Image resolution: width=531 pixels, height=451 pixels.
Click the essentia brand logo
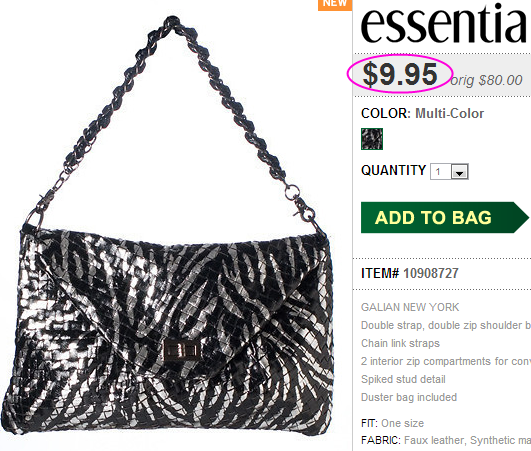pos(446,24)
